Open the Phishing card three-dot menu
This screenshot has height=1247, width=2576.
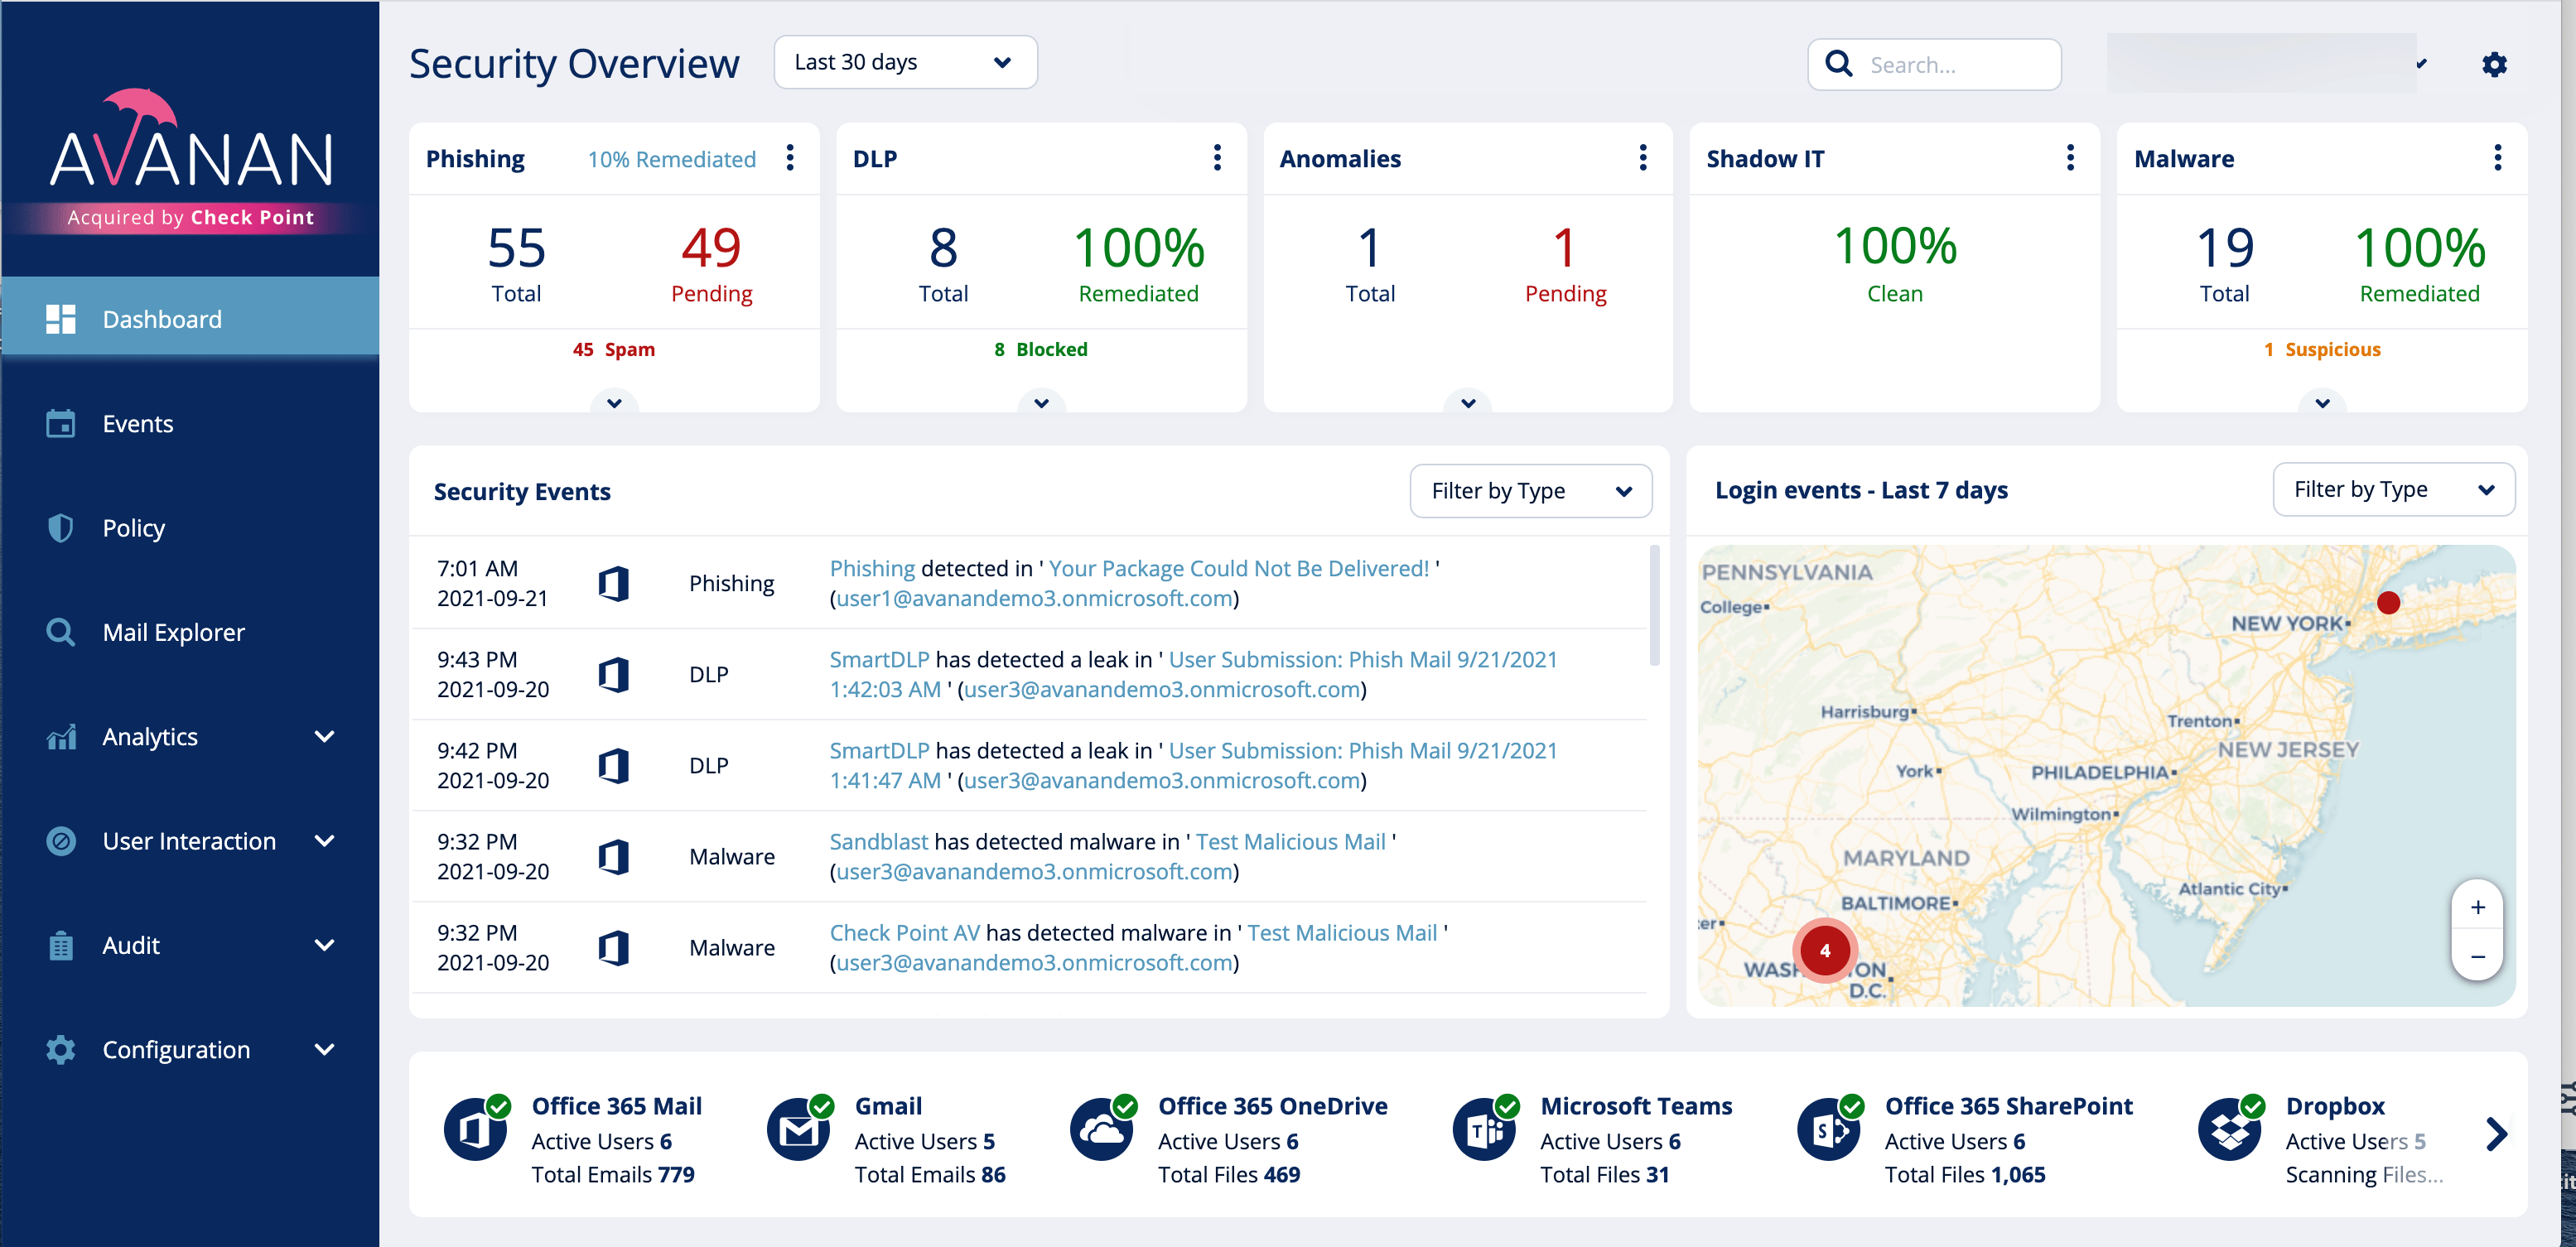(x=790, y=158)
